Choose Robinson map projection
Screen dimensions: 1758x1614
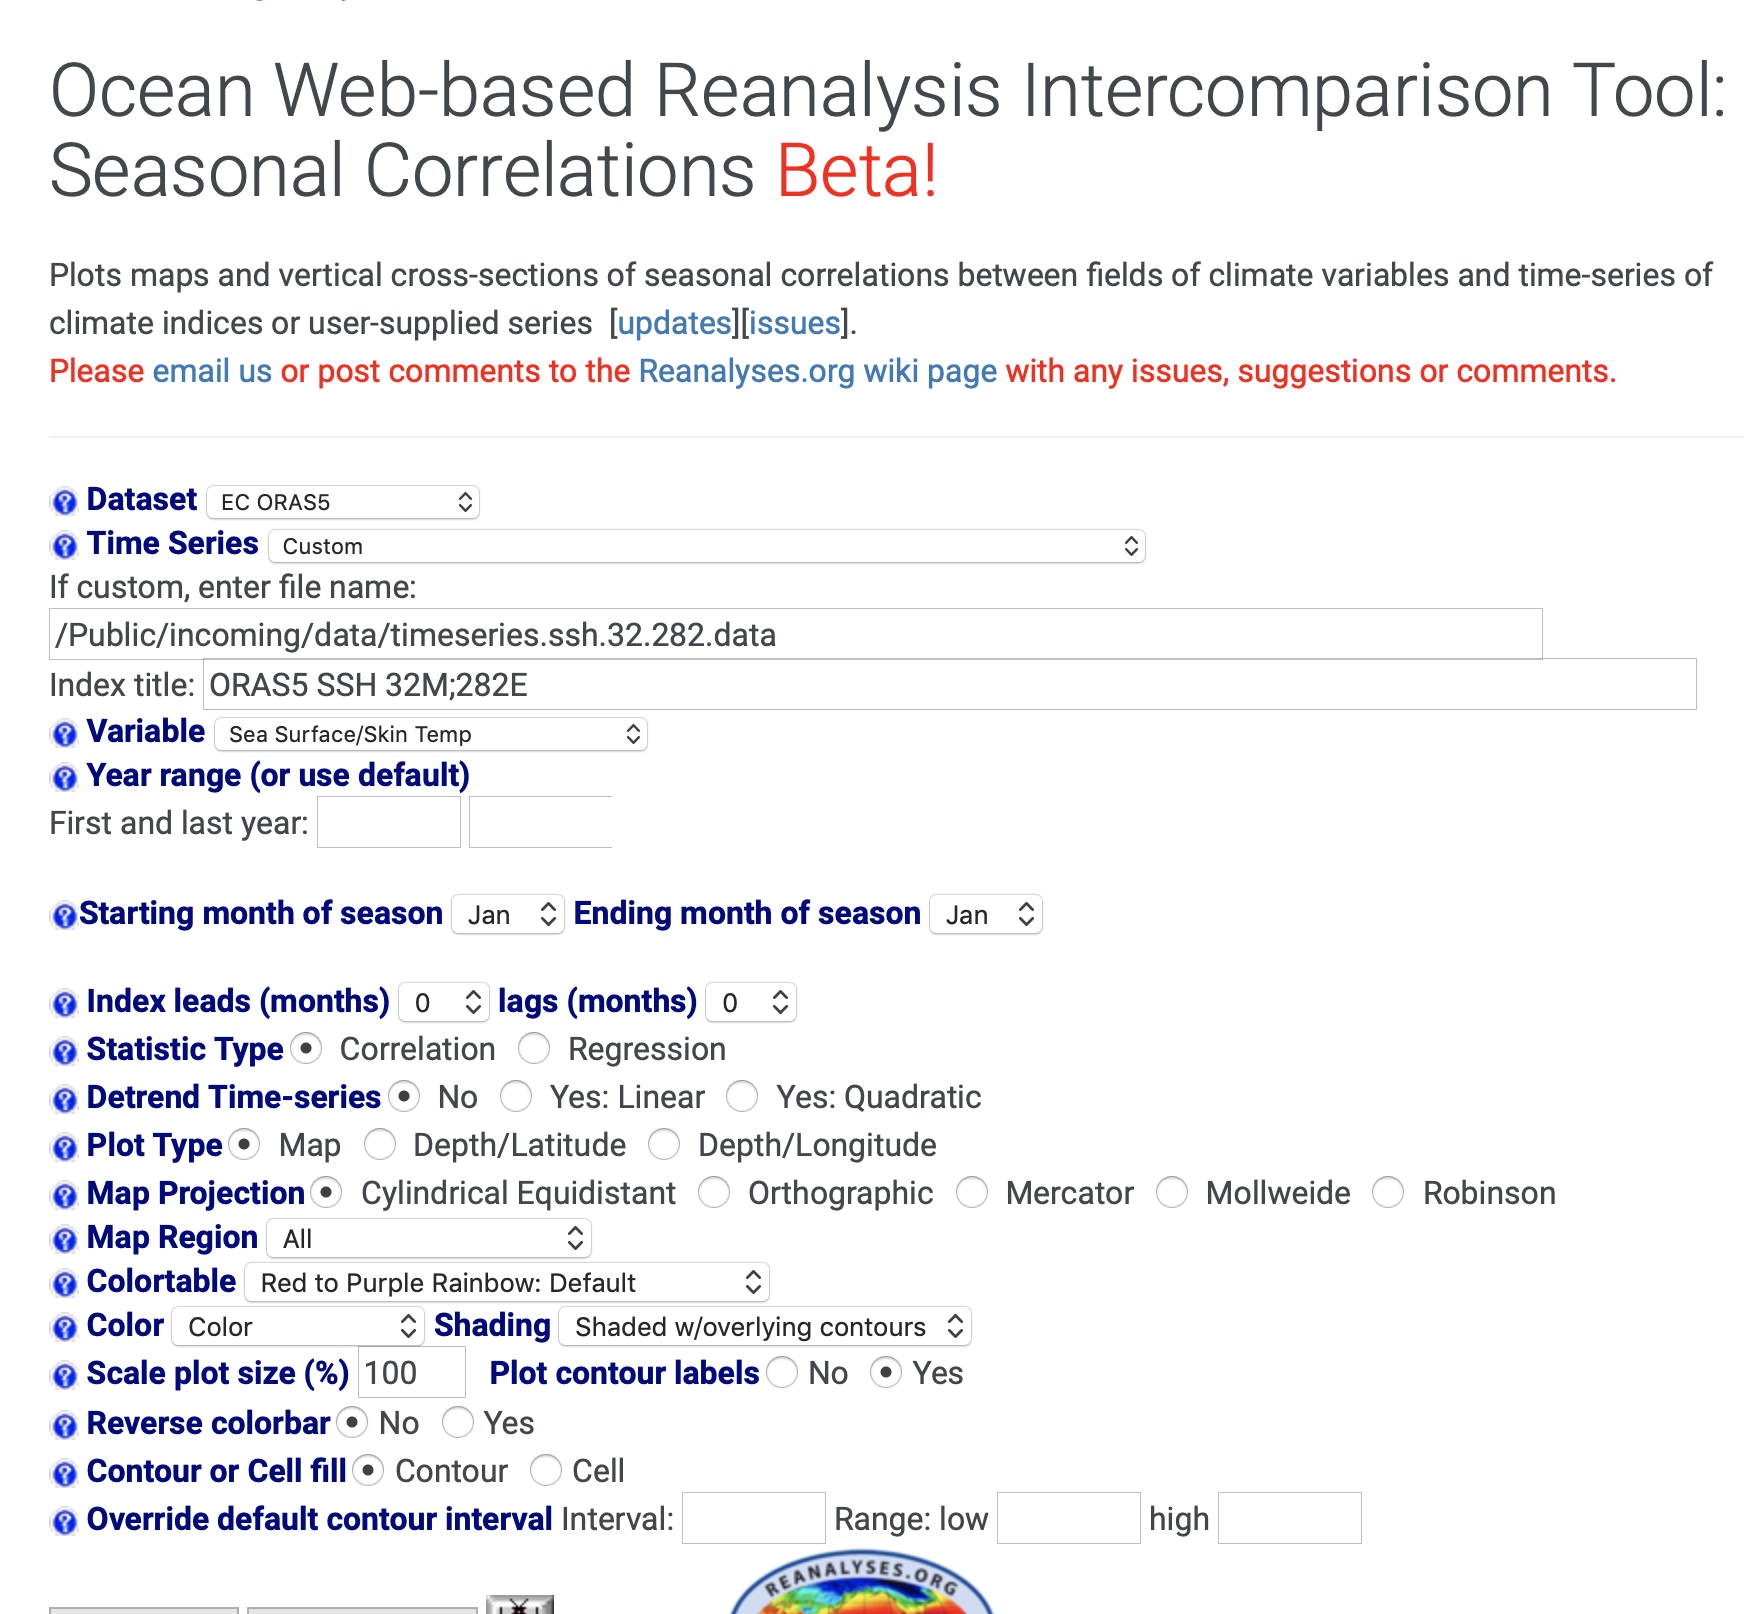coord(1388,1192)
